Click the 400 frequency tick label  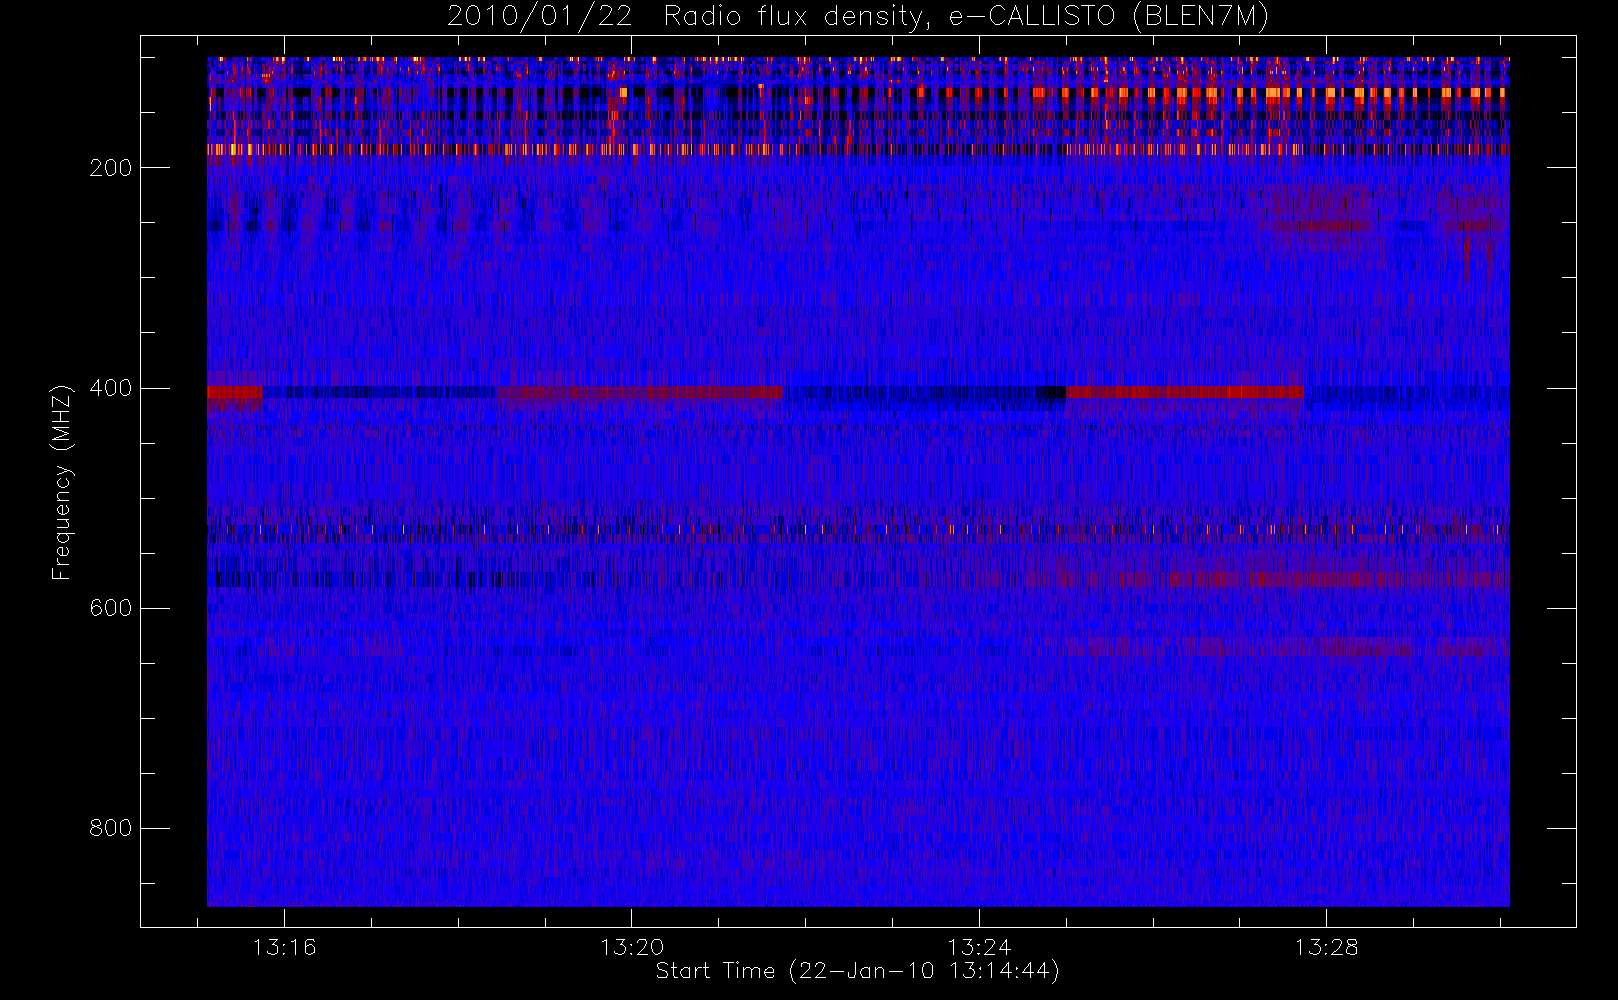point(111,388)
